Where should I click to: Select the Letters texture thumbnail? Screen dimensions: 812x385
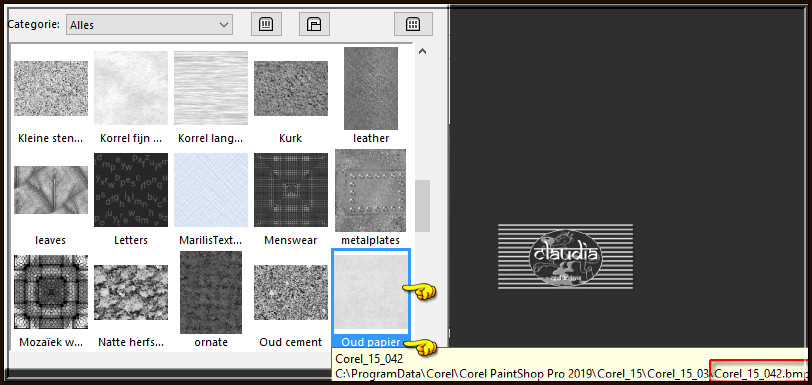click(x=131, y=190)
